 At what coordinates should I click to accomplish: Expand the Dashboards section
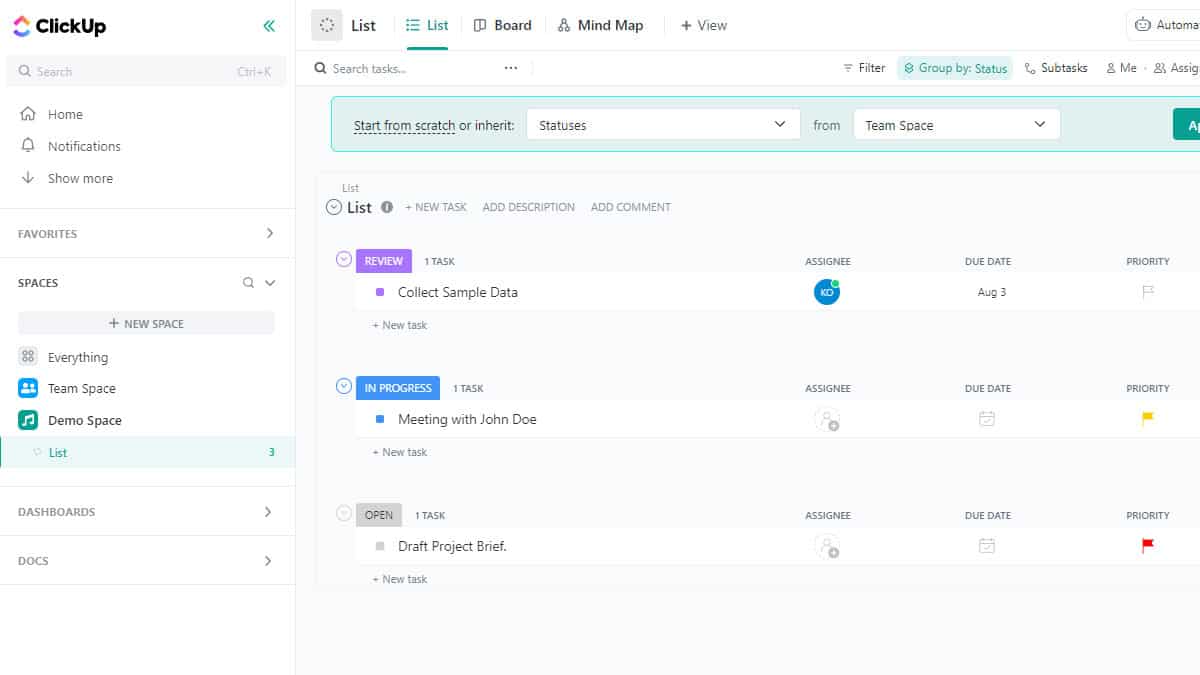(x=268, y=511)
